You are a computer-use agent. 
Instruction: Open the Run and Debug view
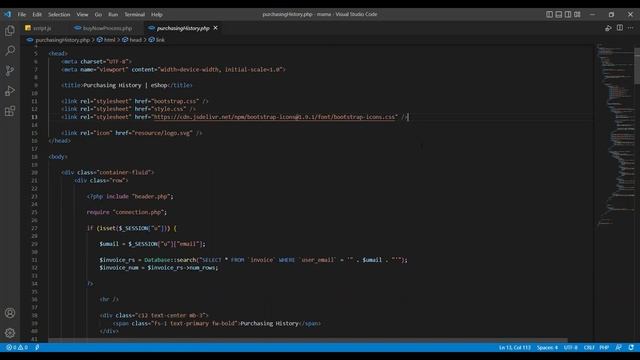coord(10,91)
